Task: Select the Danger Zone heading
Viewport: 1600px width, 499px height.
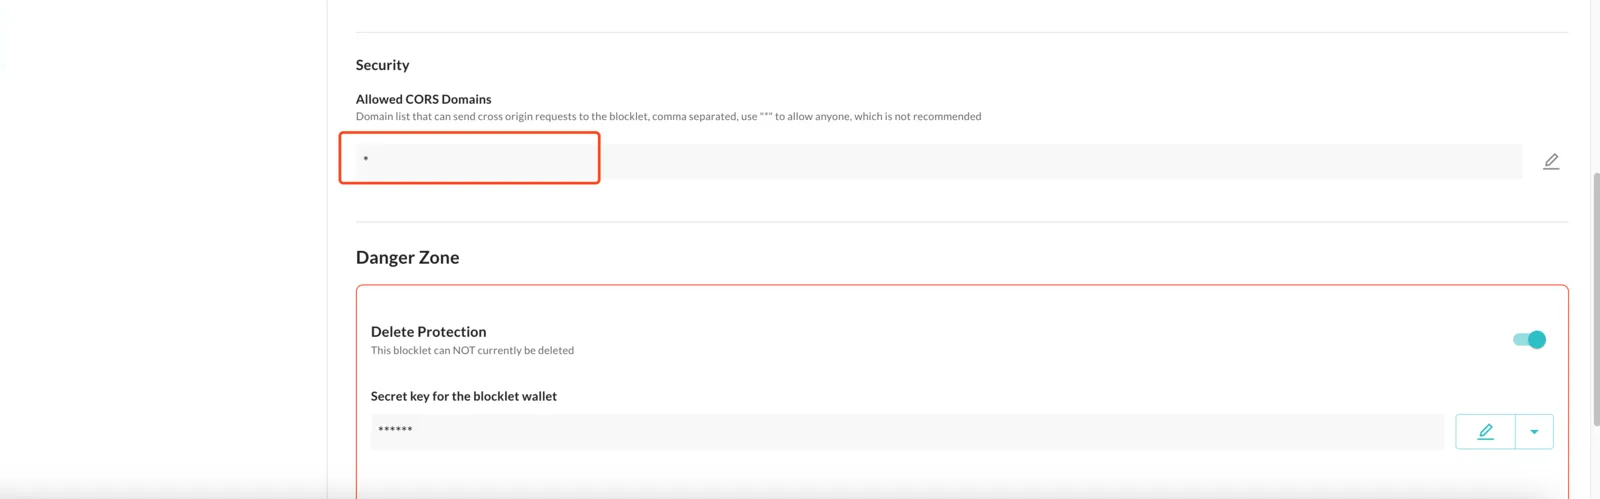Action: click(x=408, y=257)
